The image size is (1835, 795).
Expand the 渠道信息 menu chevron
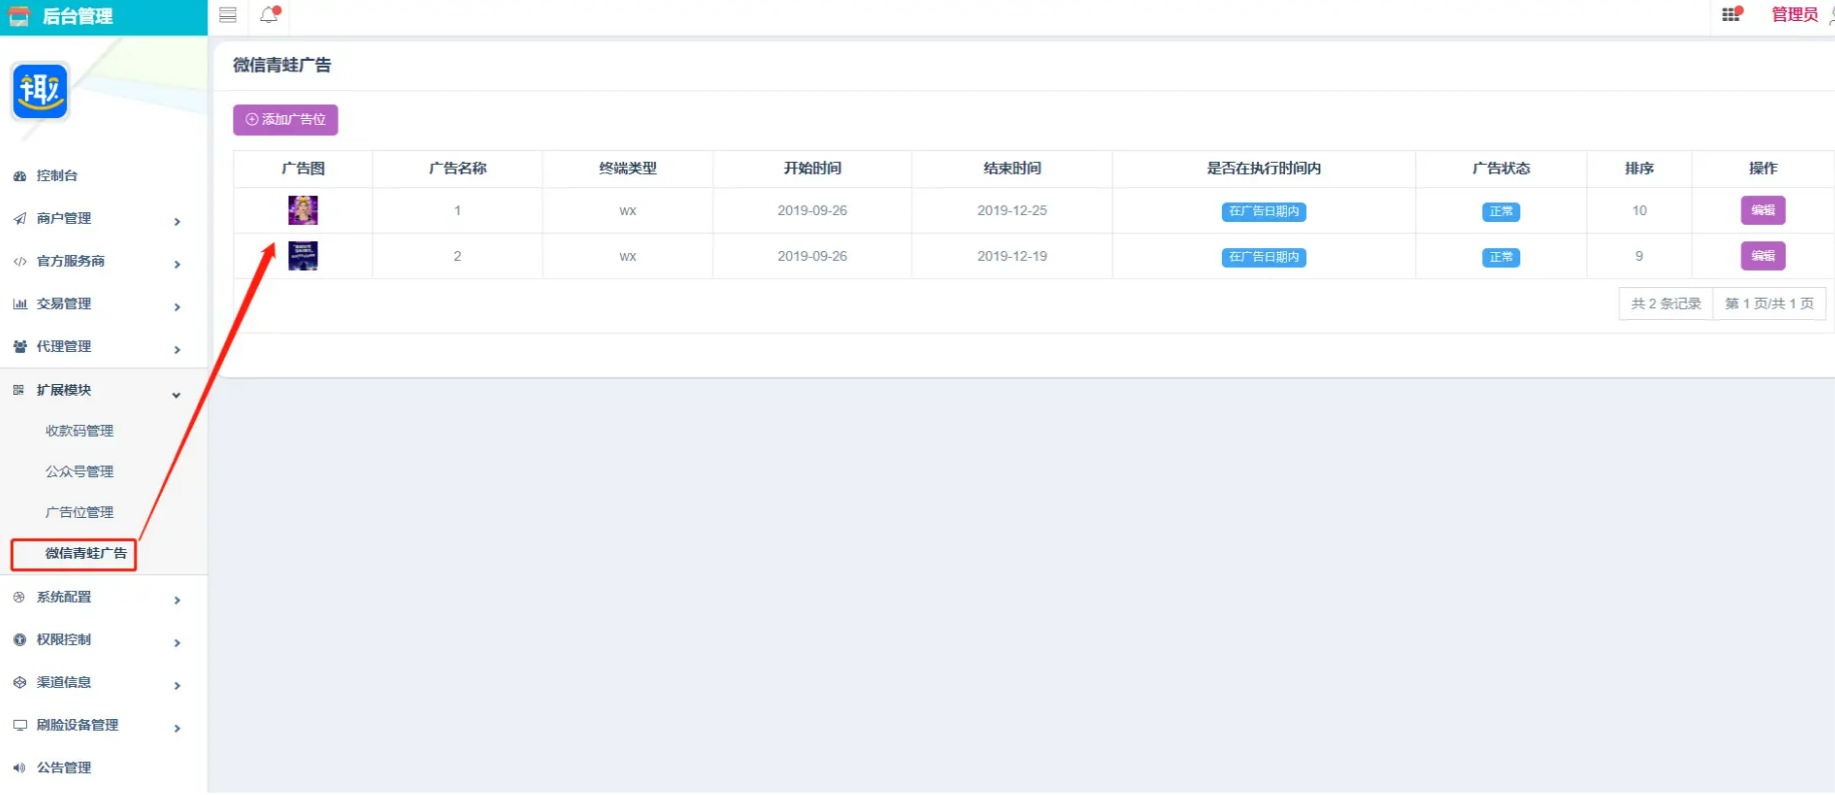click(x=177, y=685)
